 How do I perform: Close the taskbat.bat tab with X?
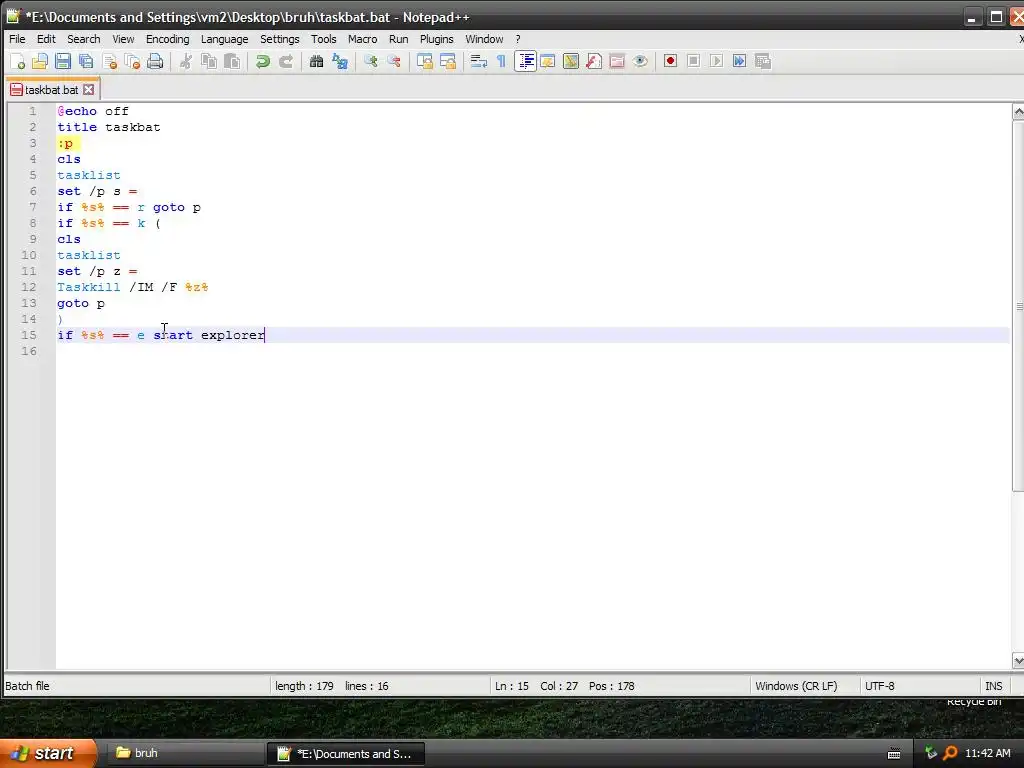pyautogui.click(x=89, y=89)
